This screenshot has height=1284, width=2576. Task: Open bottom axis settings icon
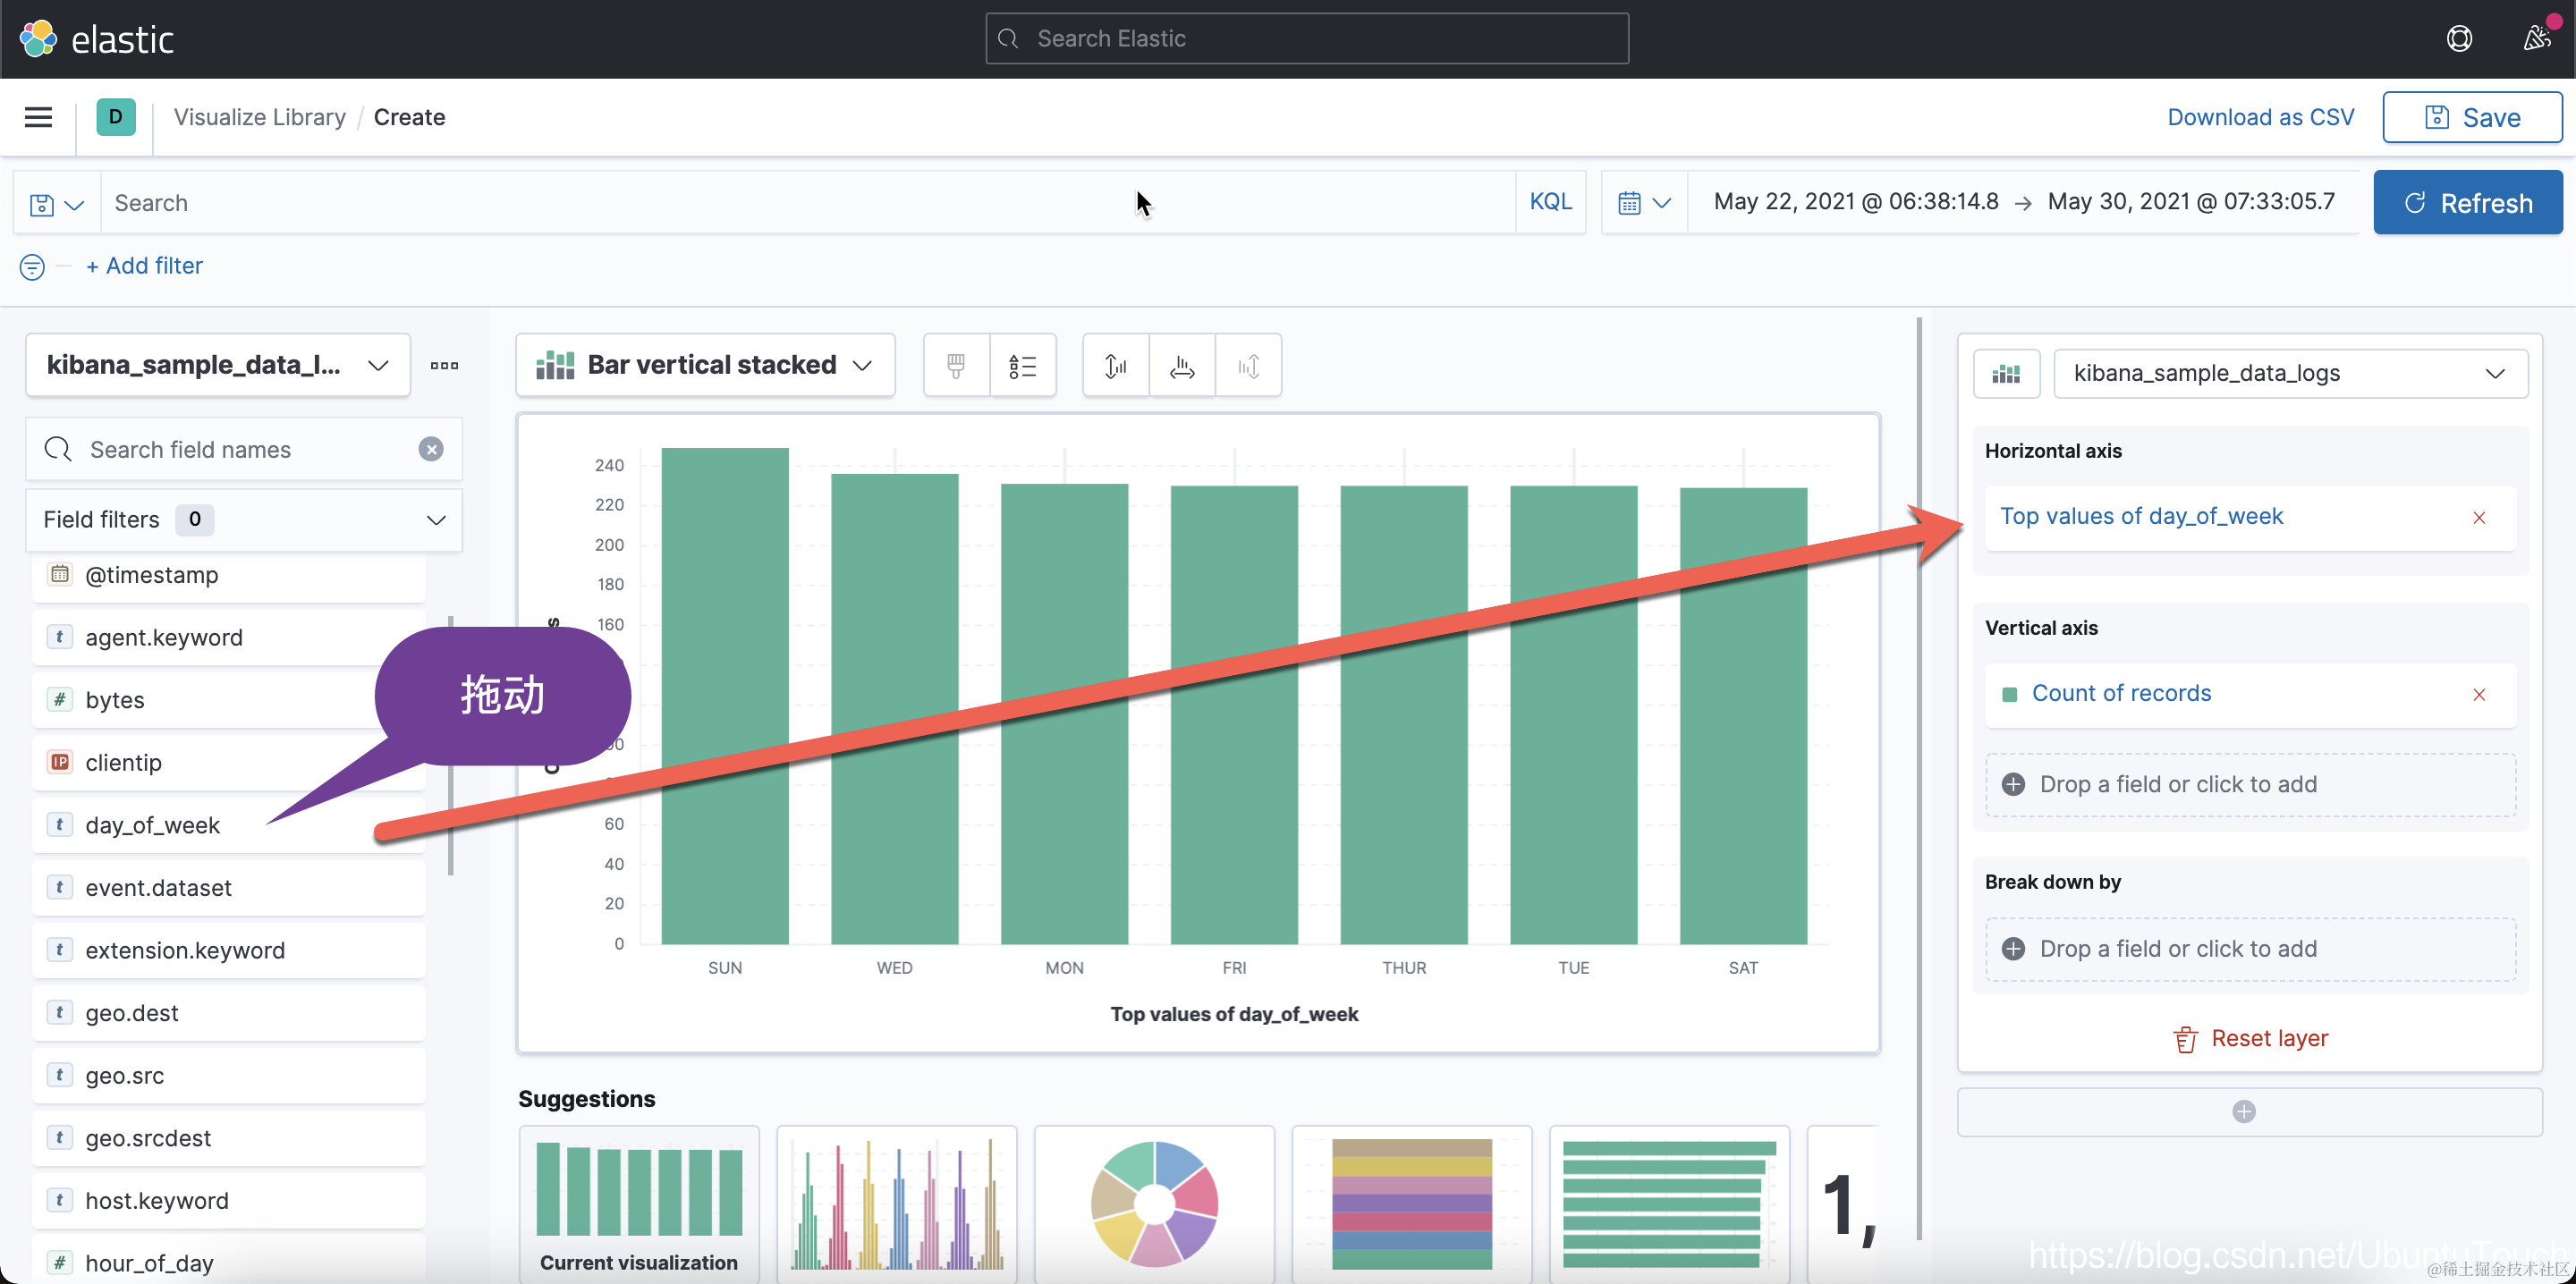point(1182,366)
